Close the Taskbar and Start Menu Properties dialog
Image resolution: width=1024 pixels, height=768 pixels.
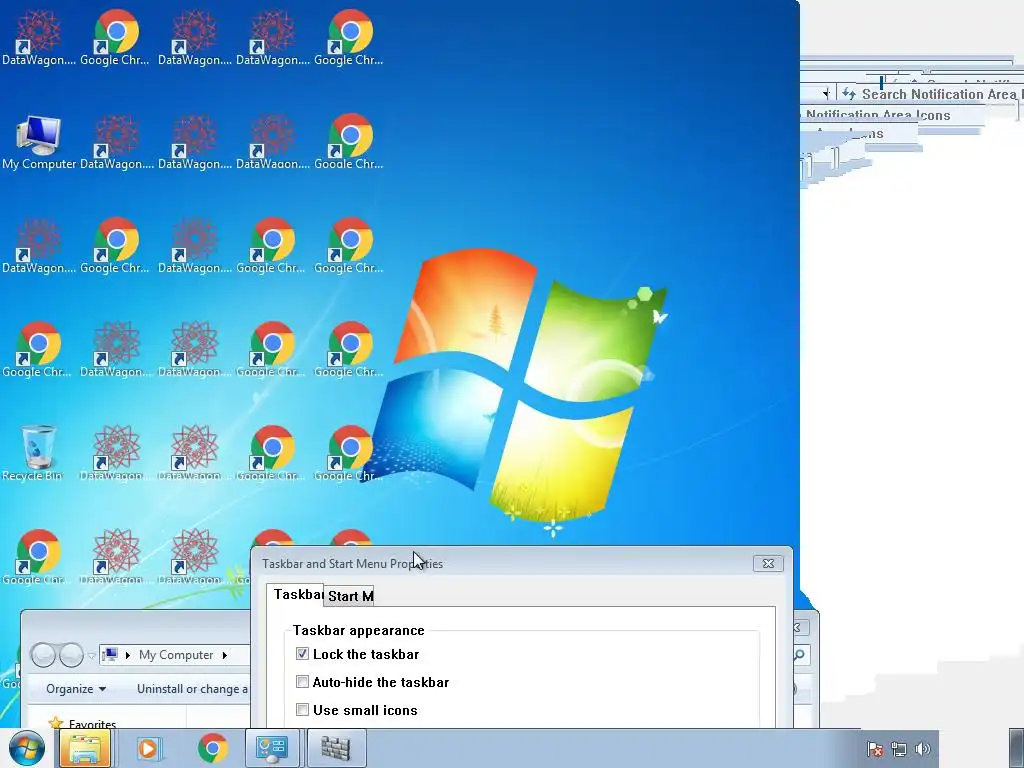(768, 564)
